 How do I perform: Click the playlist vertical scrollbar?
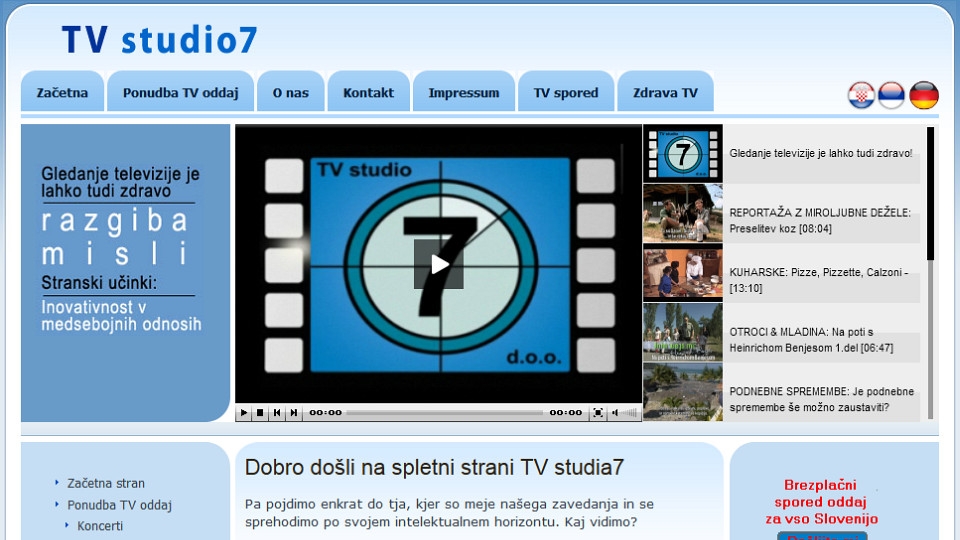click(930, 300)
